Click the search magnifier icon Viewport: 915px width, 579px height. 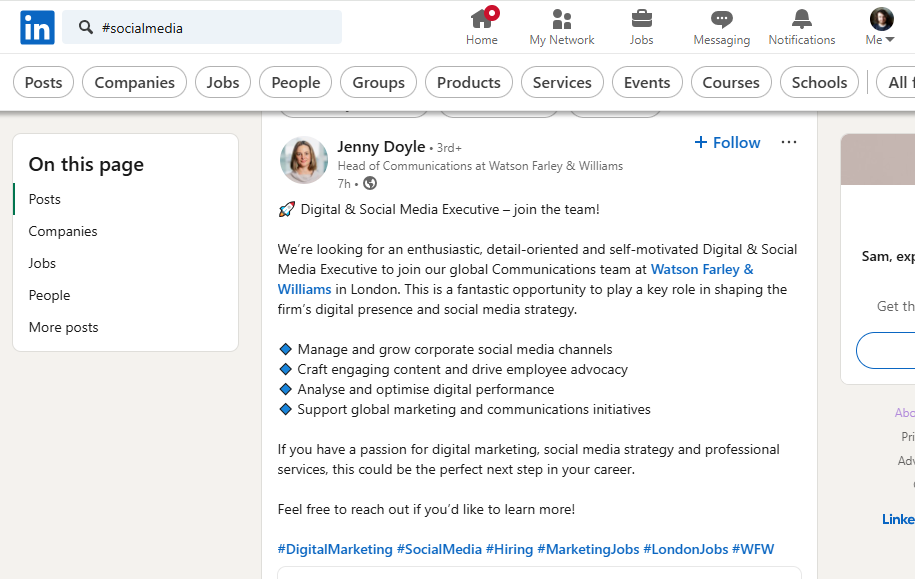coord(86,27)
